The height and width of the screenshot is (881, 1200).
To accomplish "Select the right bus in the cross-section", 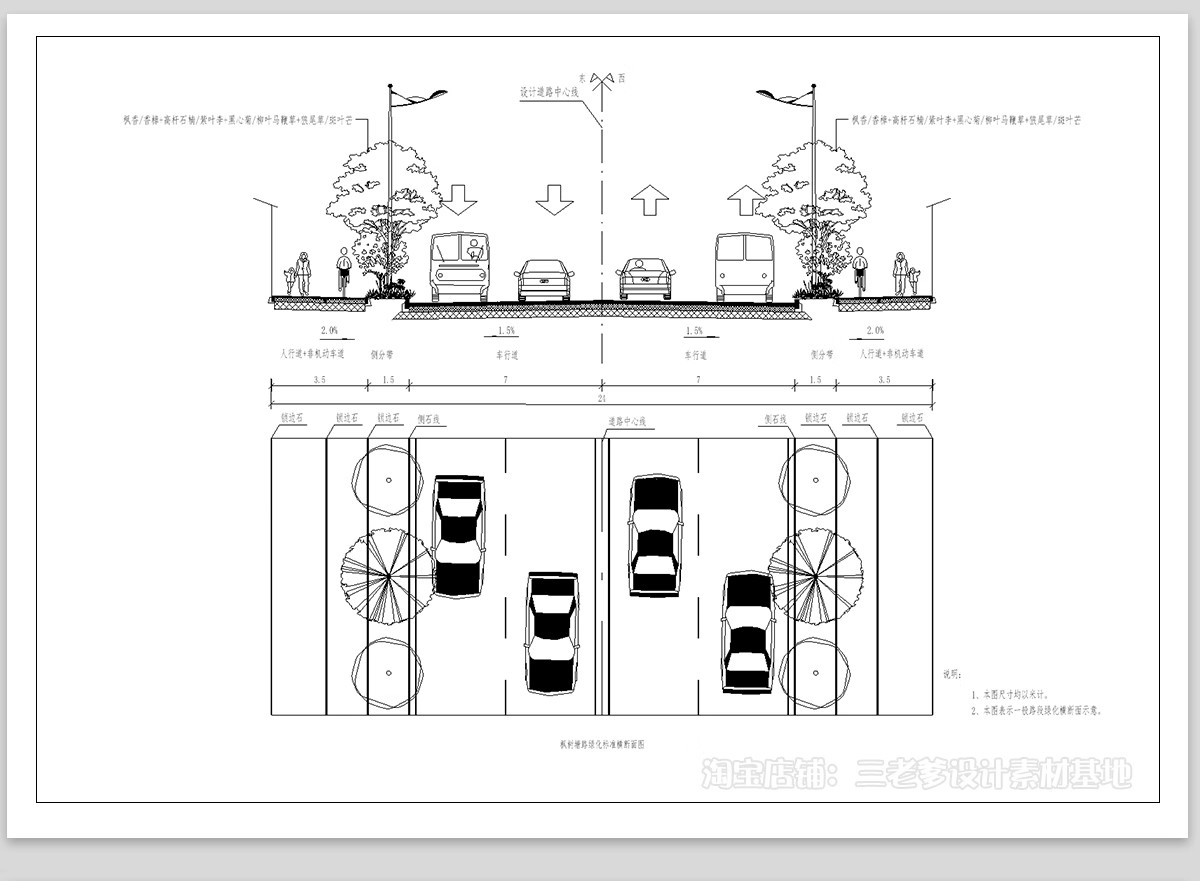I will [743, 268].
